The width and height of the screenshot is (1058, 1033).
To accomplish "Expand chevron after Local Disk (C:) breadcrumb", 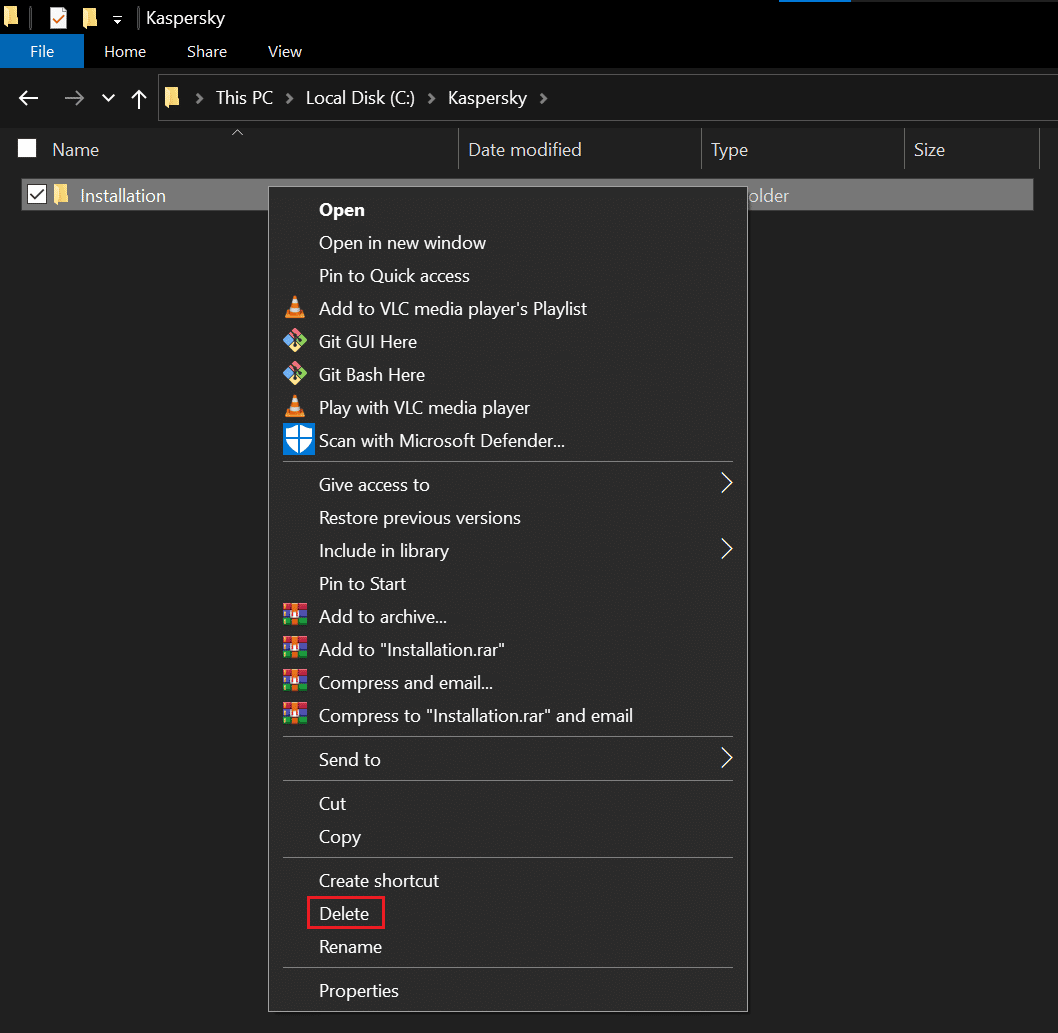I will (x=431, y=99).
